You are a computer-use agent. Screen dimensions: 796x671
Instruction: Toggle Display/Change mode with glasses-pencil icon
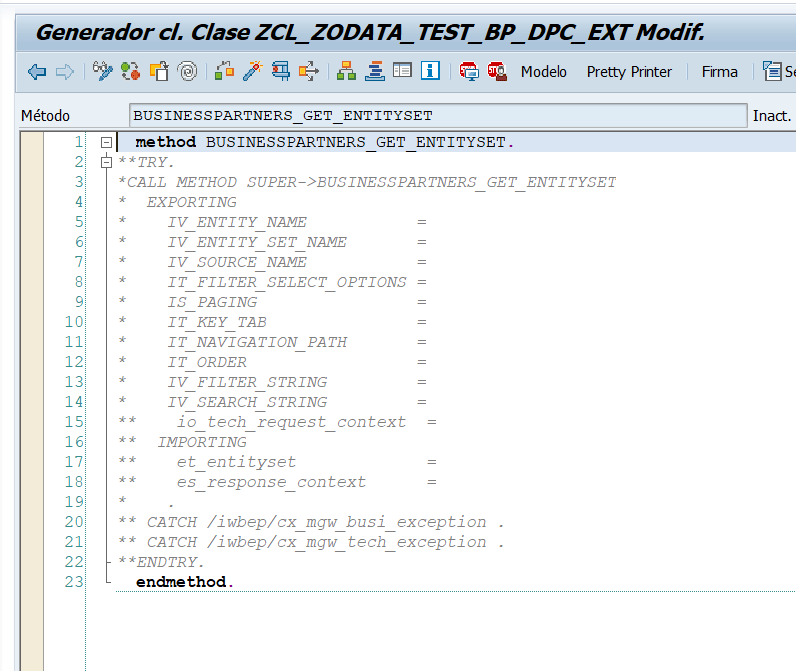(x=102, y=72)
